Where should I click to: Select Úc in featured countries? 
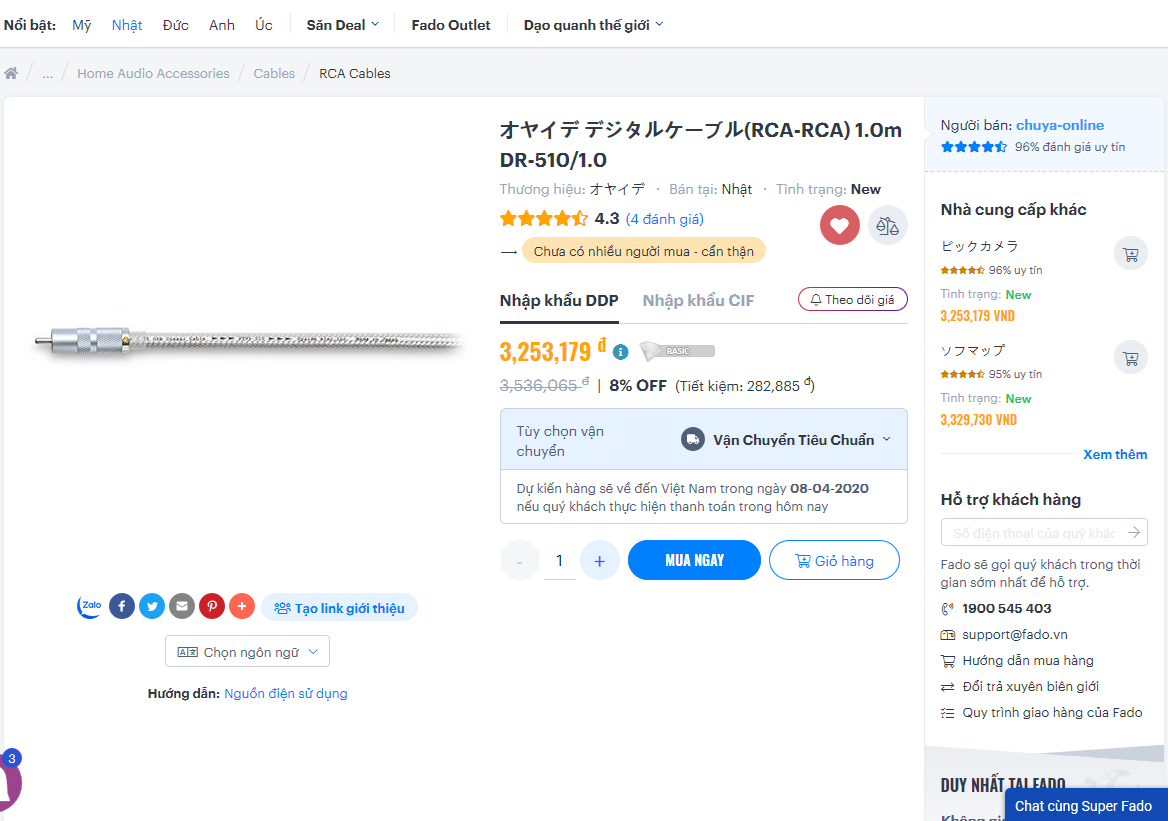264,25
